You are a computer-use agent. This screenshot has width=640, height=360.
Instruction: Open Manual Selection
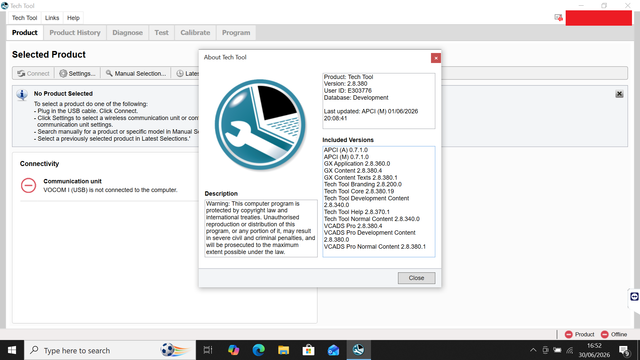coord(136,73)
